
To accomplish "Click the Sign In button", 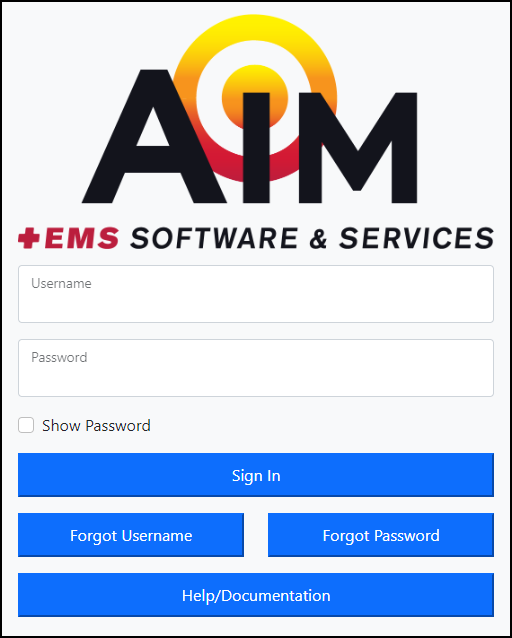I will (x=256, y=475).
